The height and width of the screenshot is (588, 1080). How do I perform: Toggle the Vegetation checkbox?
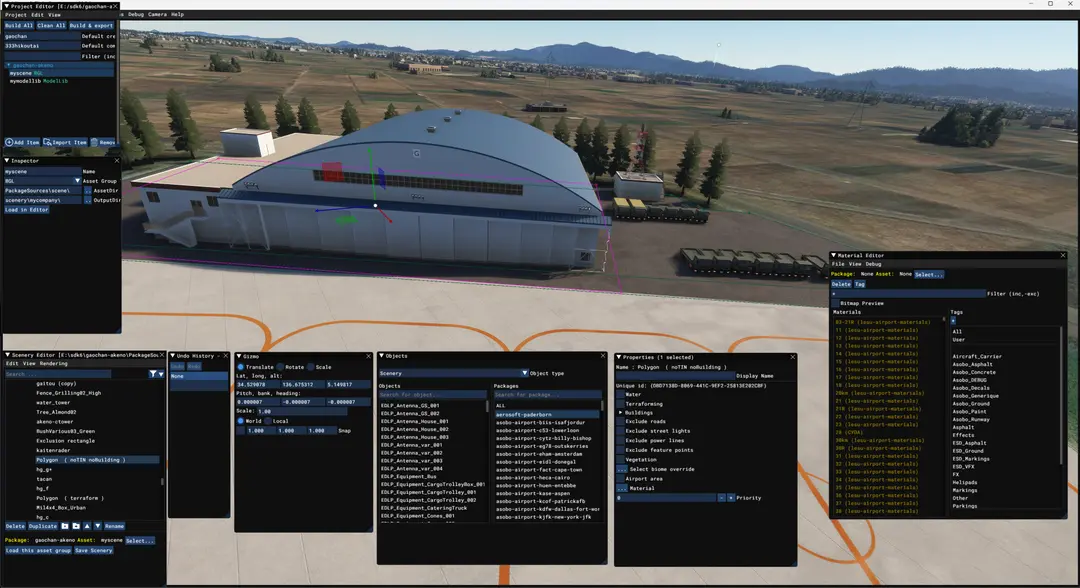click(x=621, y=459)
